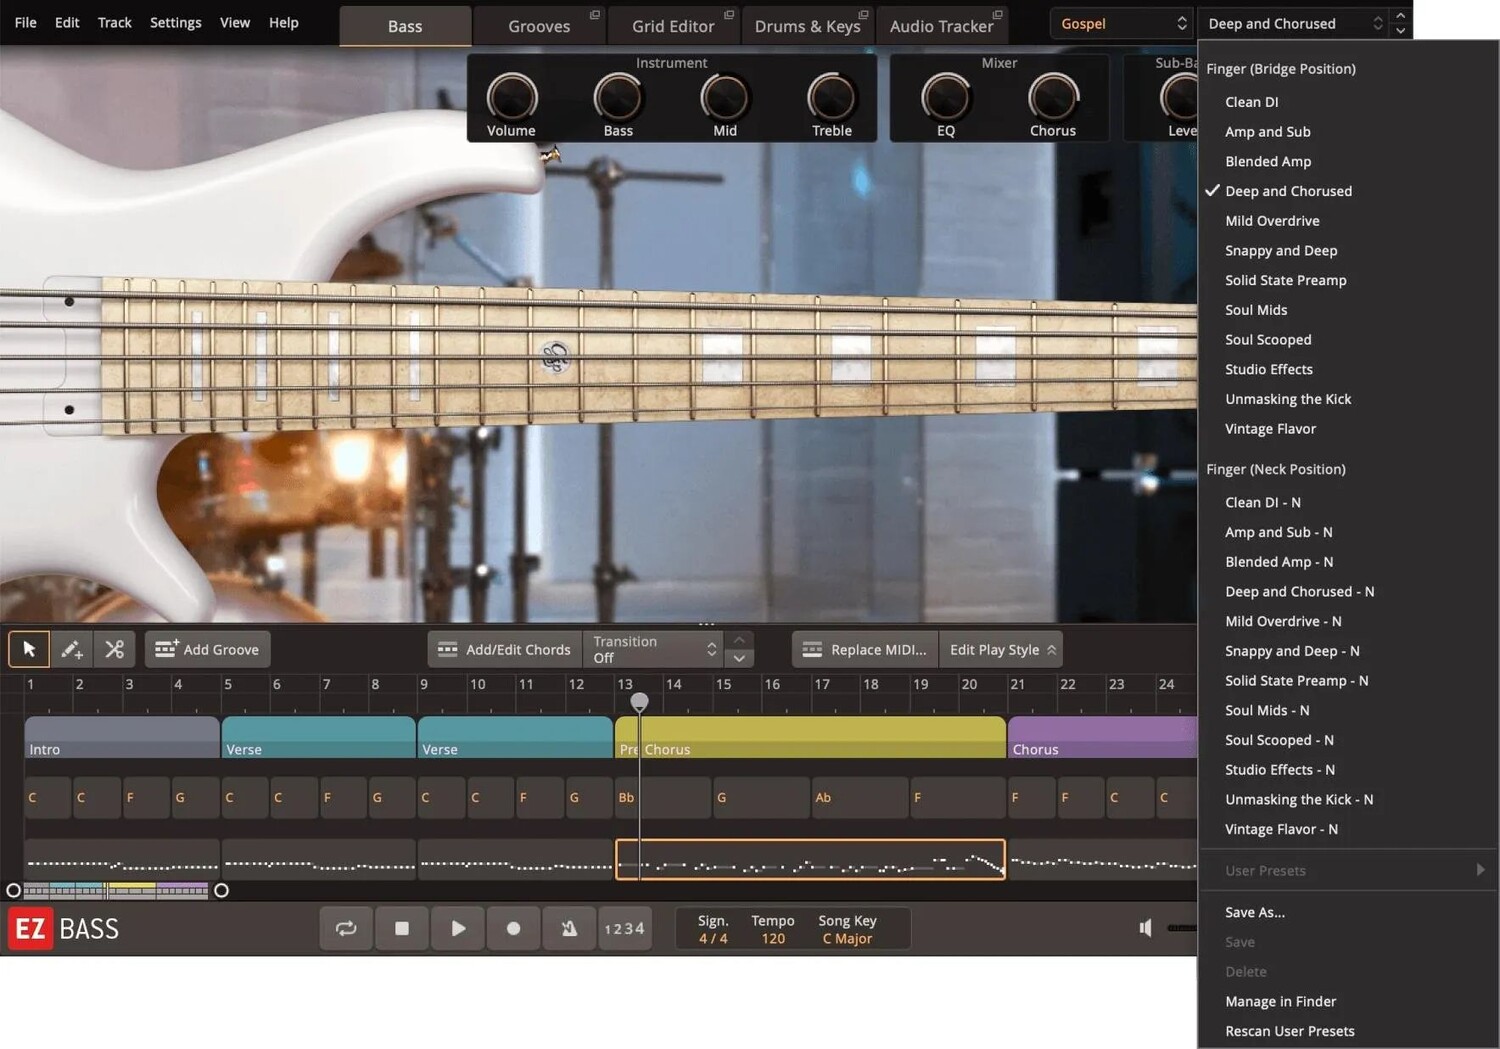Mute output with the speaker icon
The height and width of the screenshot is (1049, 1500).
coord(1146,928)
